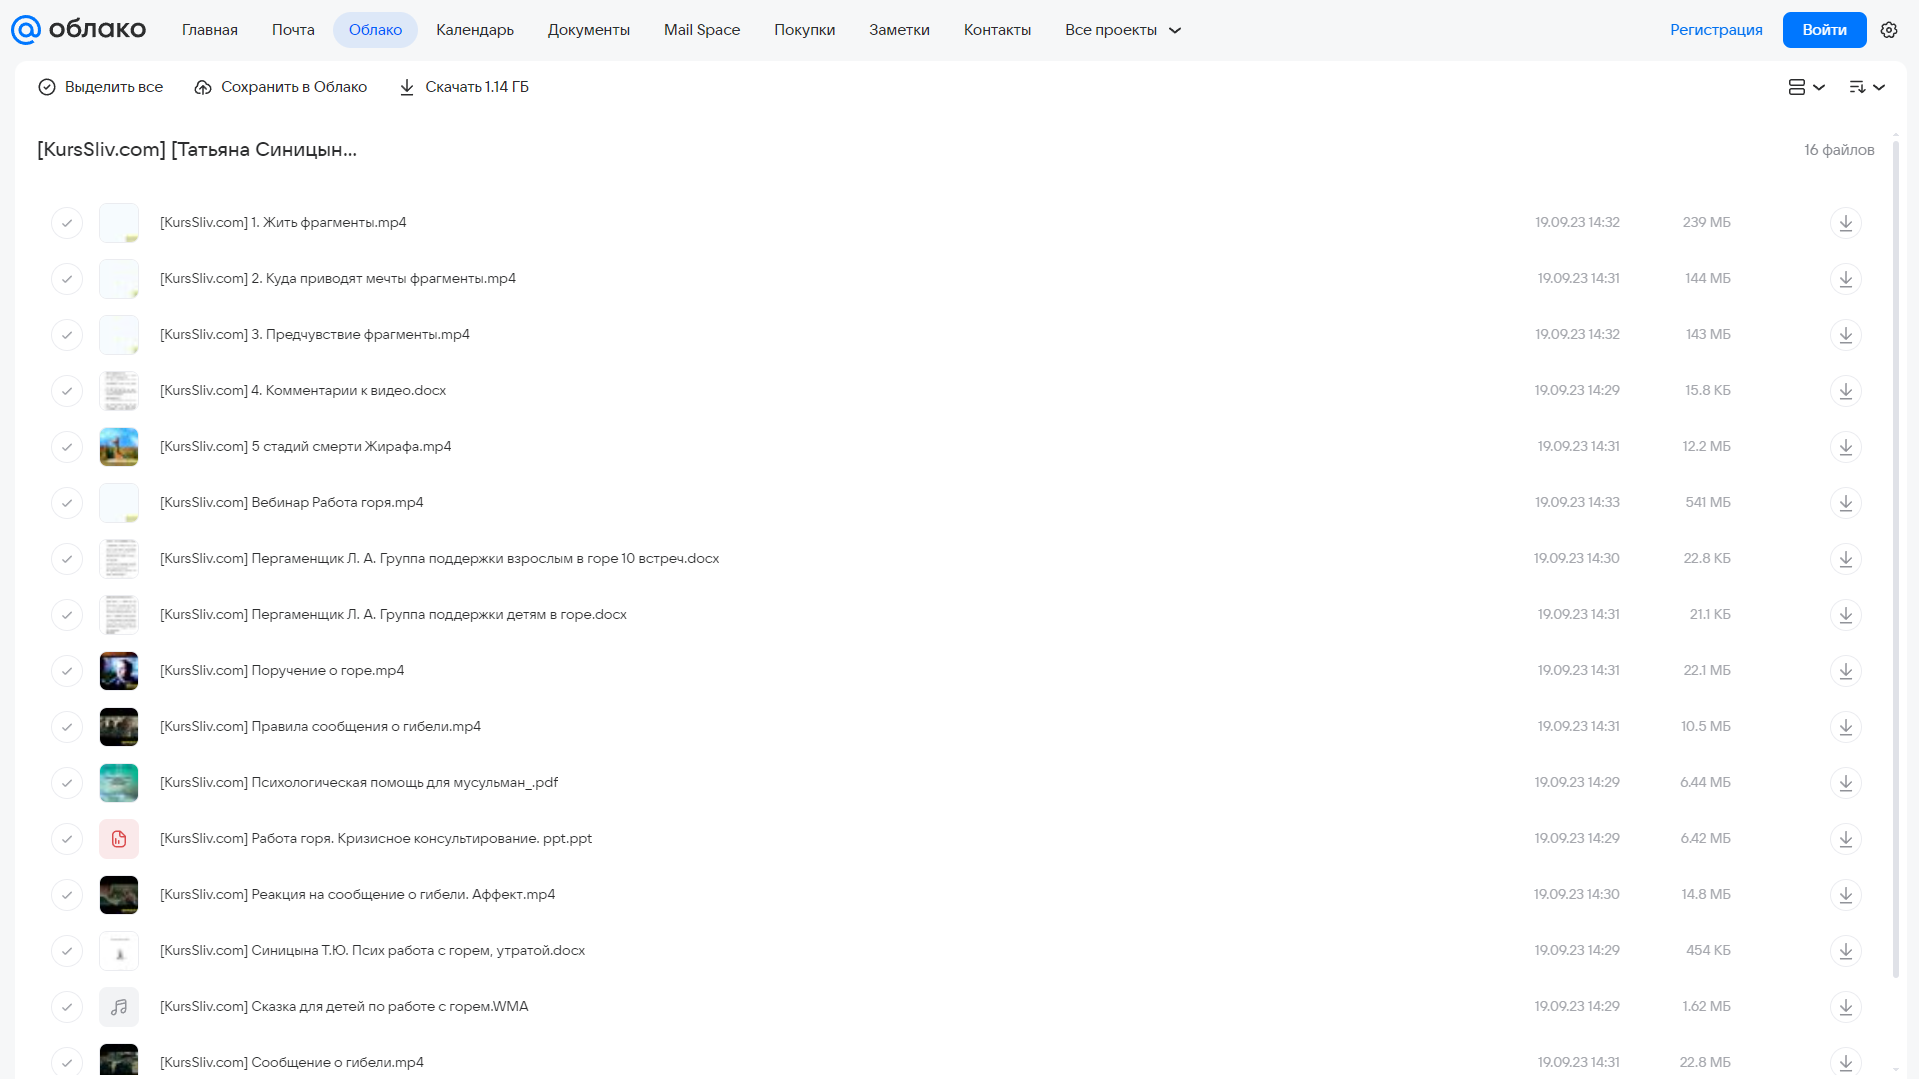Check the 'Правила сообщения о гибели.mp4' row

click(x=67, y=727)
